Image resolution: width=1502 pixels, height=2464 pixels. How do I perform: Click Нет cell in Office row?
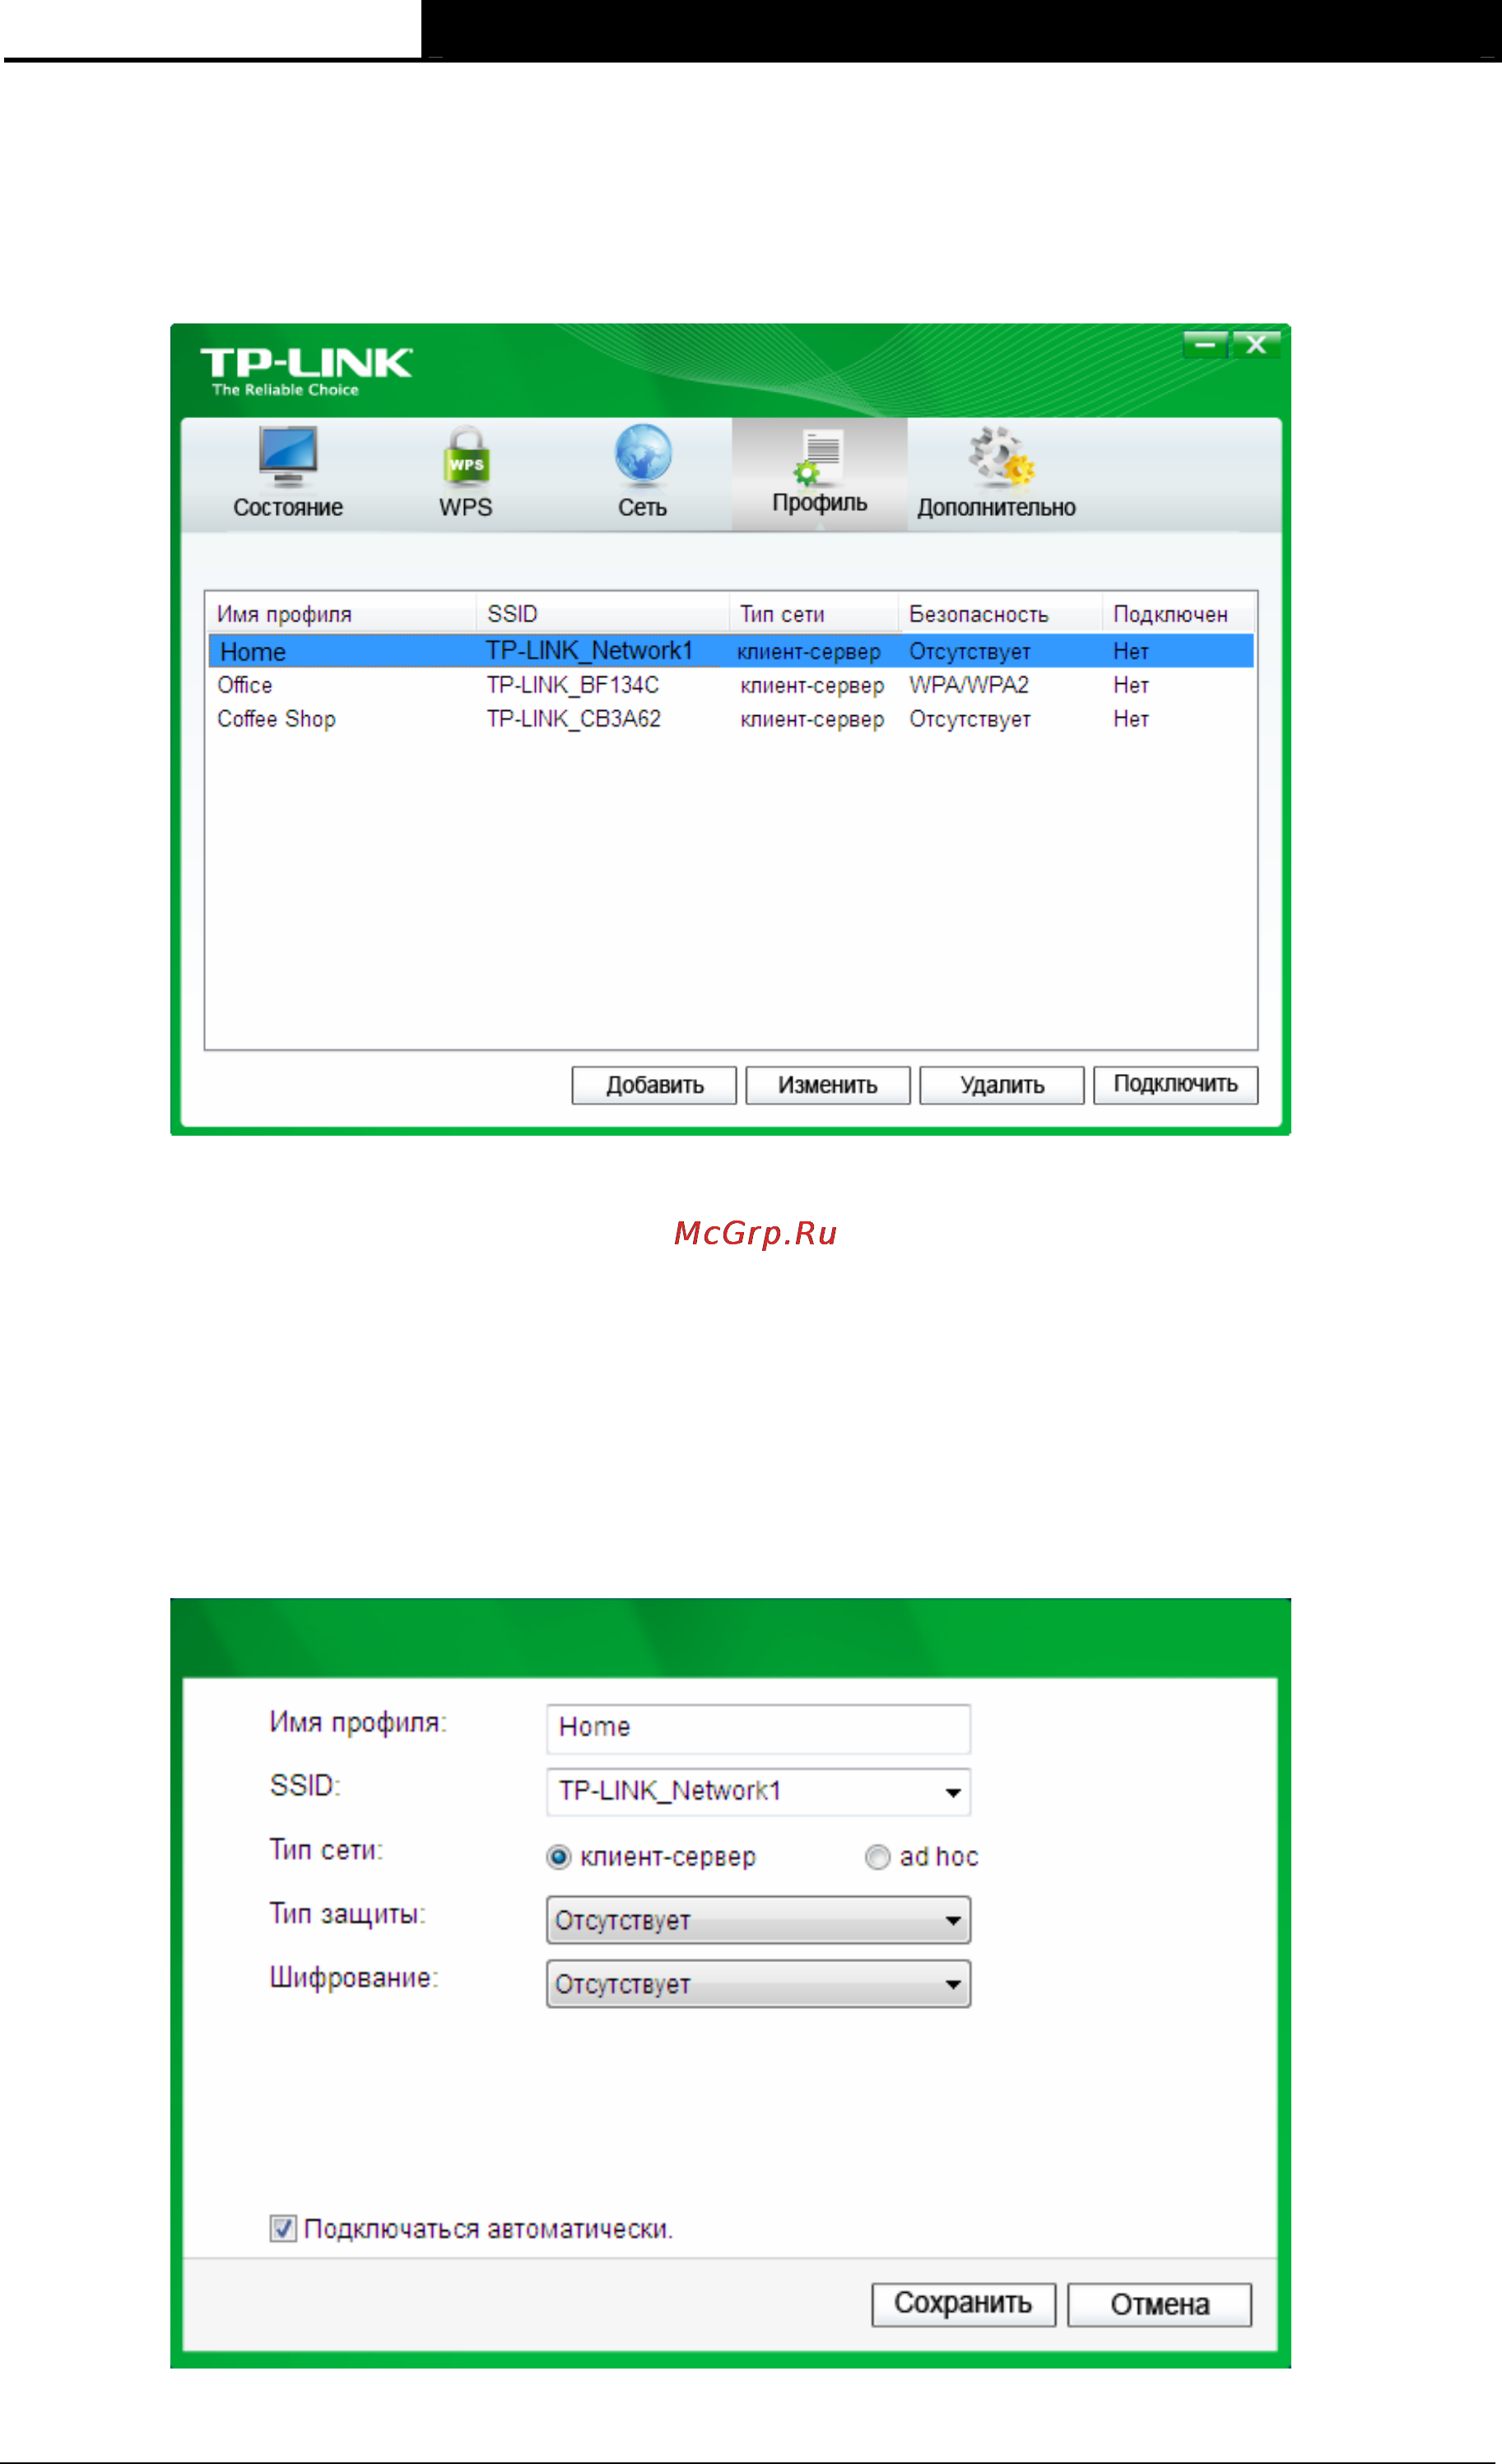[1131, 685]
